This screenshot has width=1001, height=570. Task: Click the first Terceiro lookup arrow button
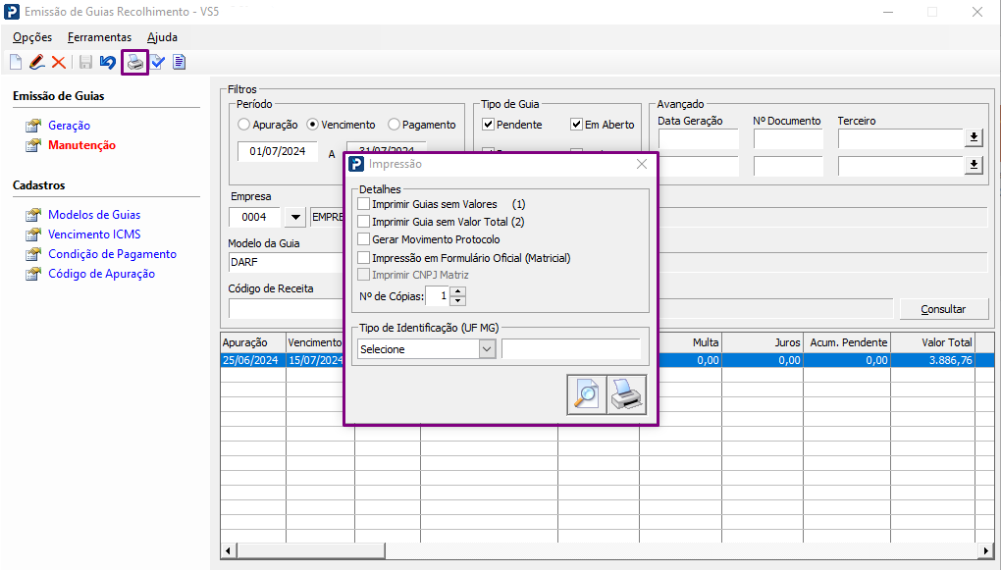pos(973,139)
